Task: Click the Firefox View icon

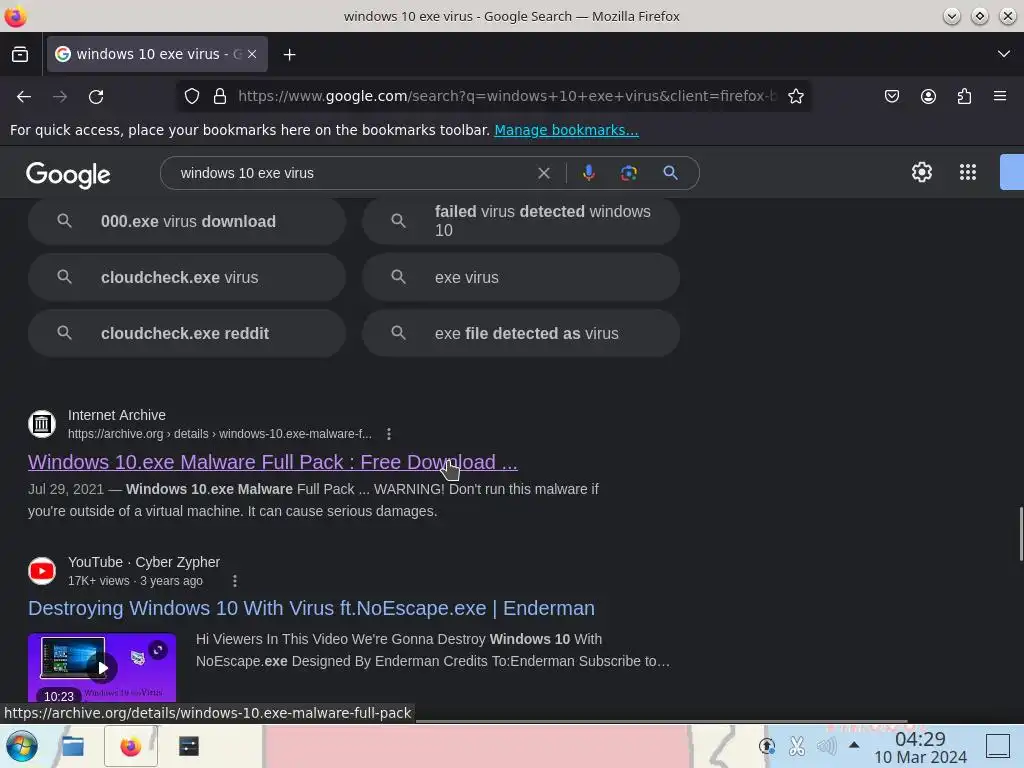Action: coord(20,54)
